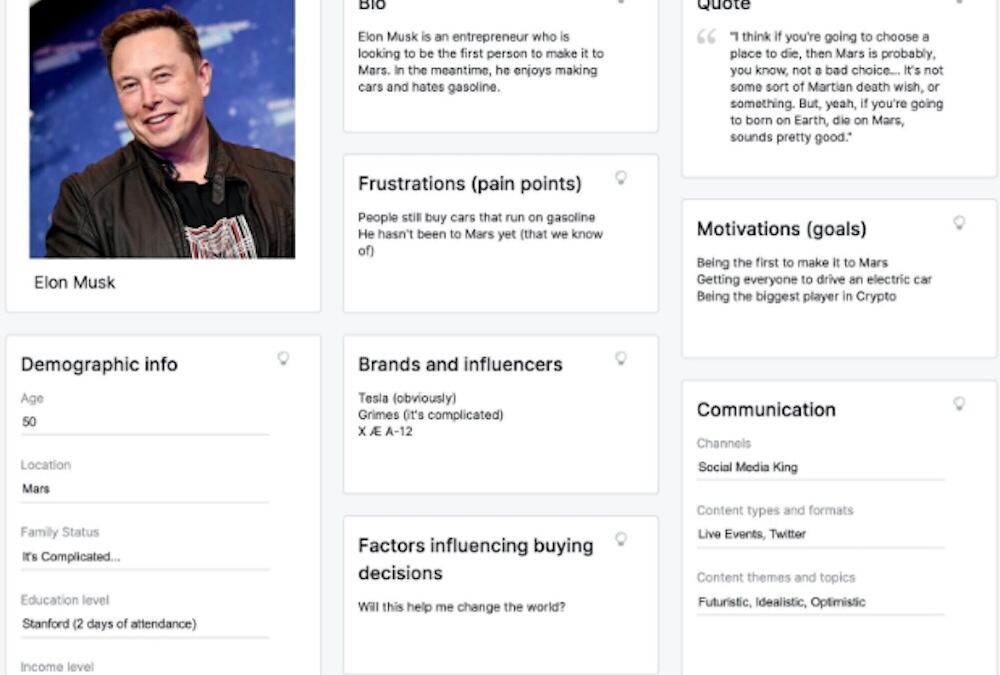This screenshot has height=675, width=1000.
Task: Click the Motivations goals text list
Action: click(813, 279)
